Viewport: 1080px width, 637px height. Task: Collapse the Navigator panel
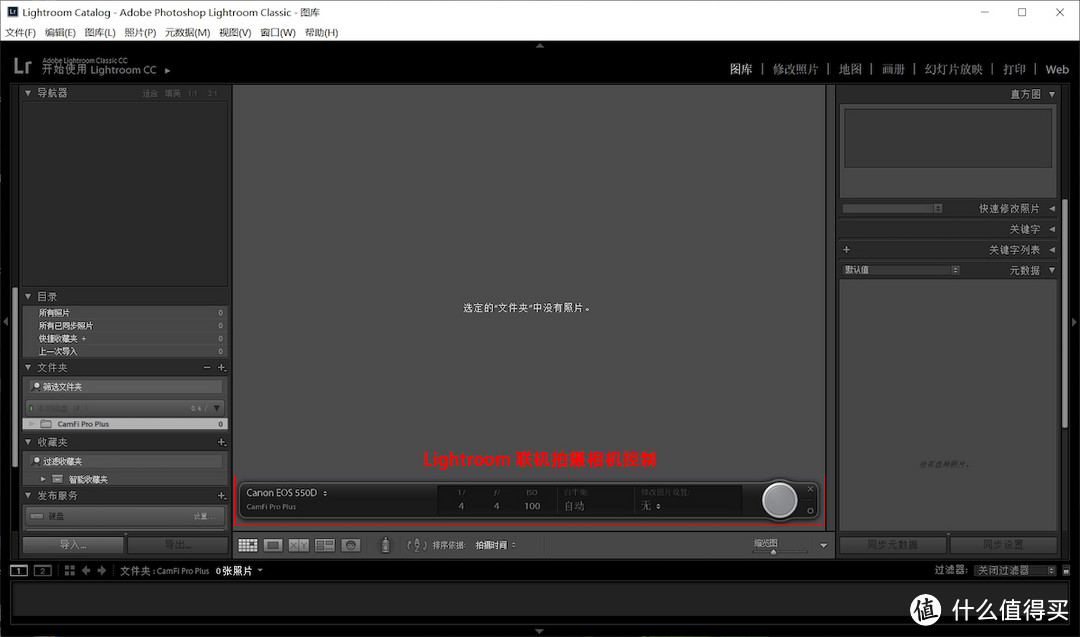[x=28, y=93]
